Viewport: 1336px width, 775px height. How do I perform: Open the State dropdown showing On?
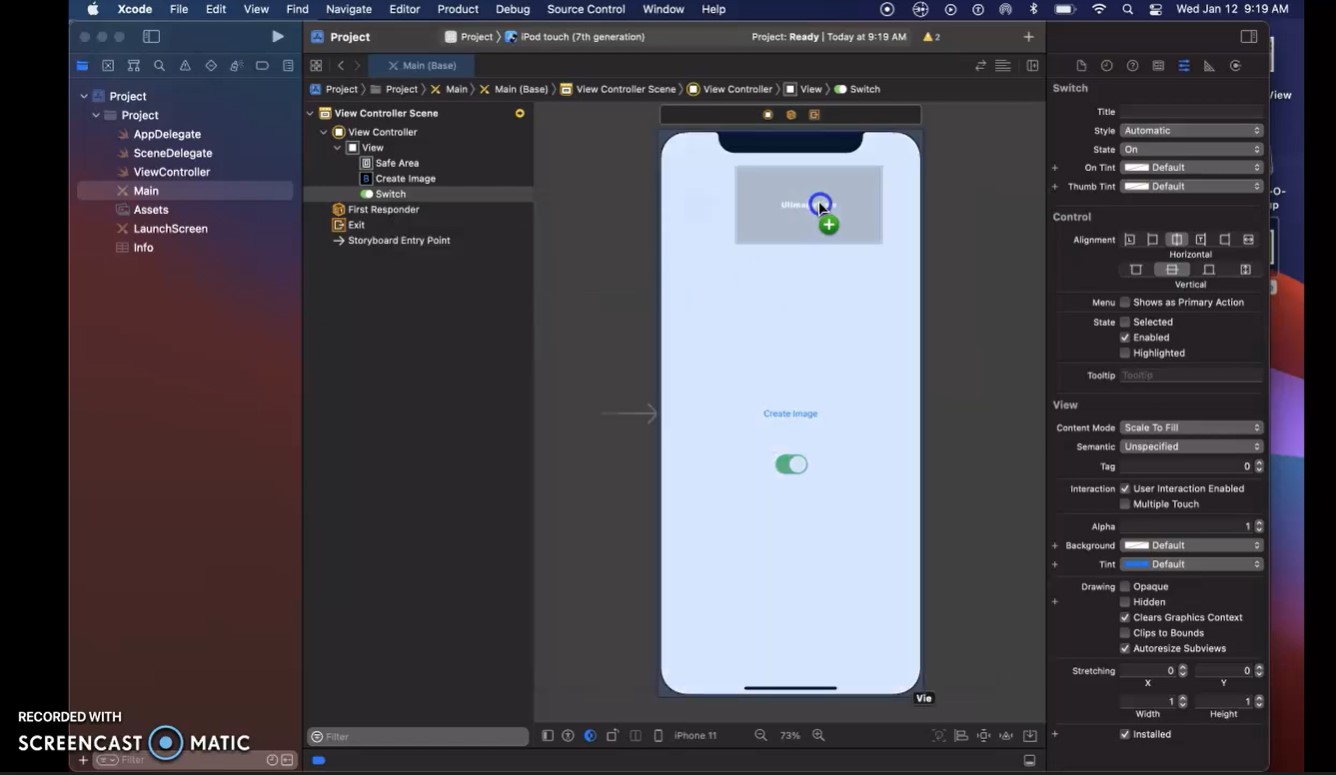(x=1191, y=149)
